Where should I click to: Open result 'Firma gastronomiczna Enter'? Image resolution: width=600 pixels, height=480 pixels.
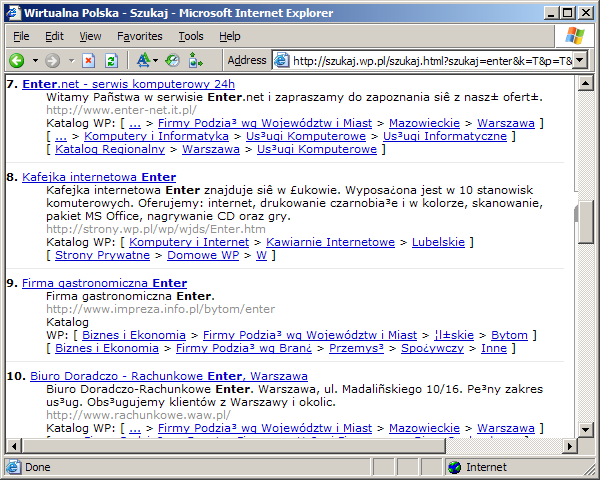[x=104, y=283]
